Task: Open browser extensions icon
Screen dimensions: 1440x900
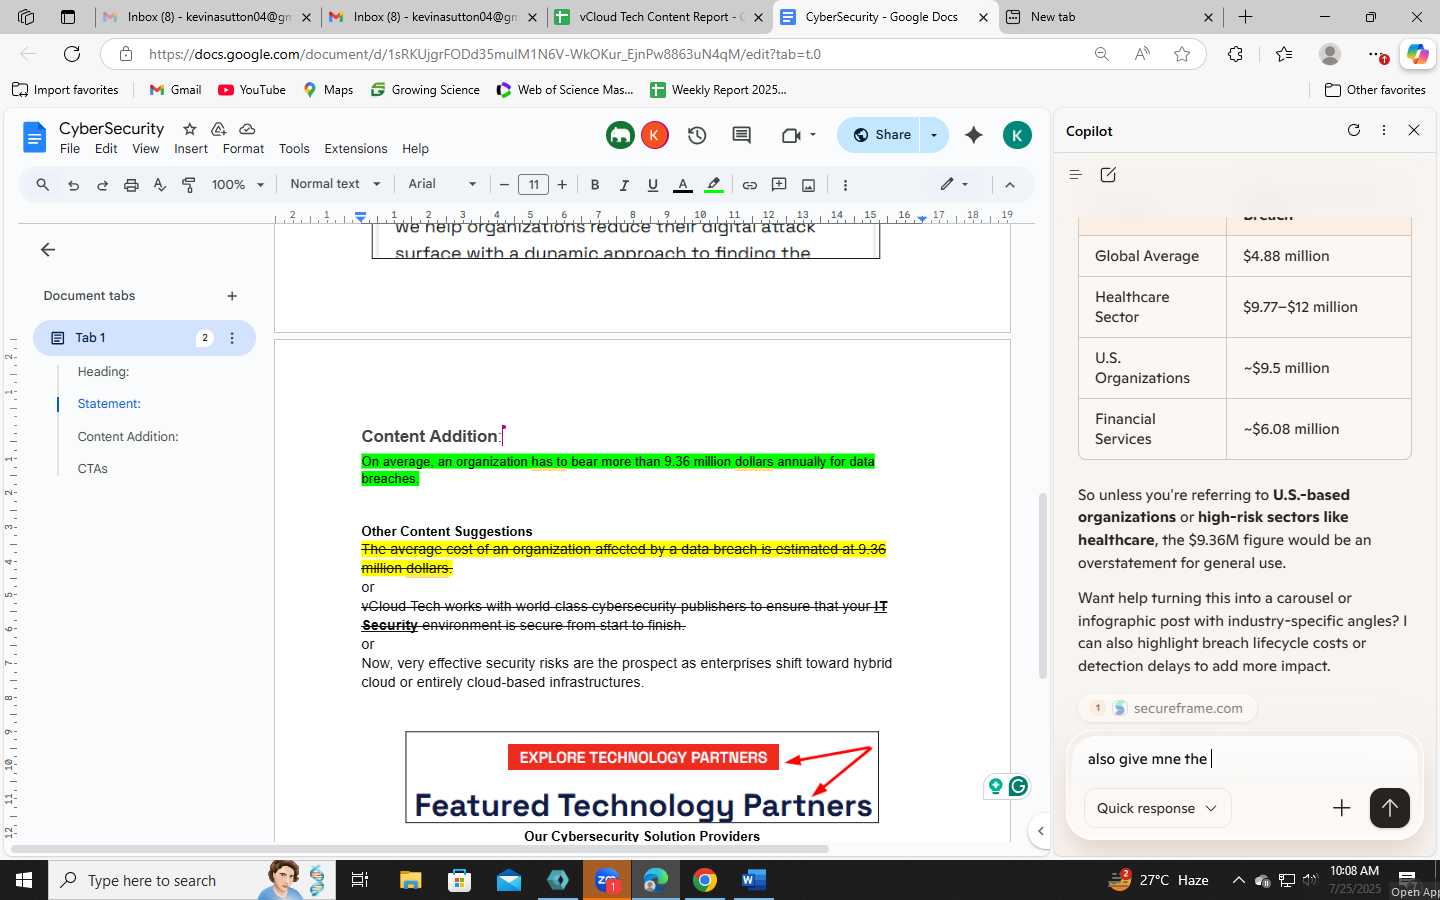Action: tap(1235, 54)
